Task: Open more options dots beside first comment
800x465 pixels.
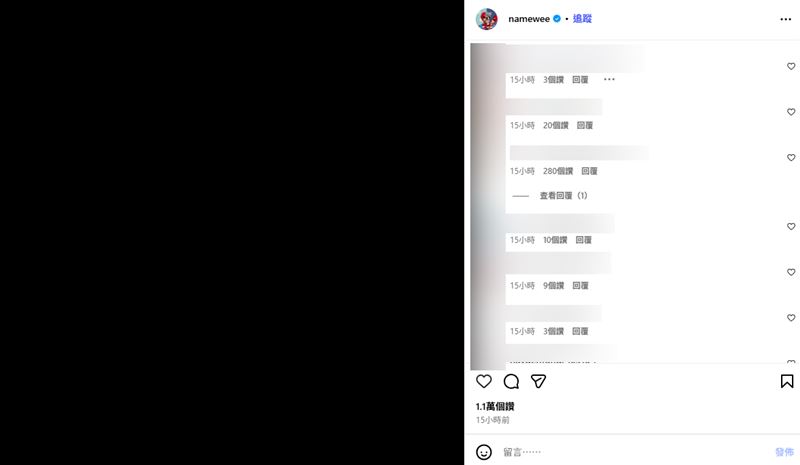Action: tap(609, 79)
